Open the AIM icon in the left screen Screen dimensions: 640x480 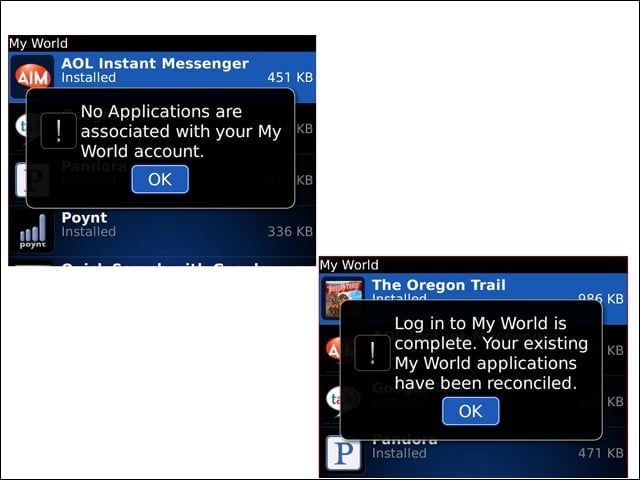[32, 77]
